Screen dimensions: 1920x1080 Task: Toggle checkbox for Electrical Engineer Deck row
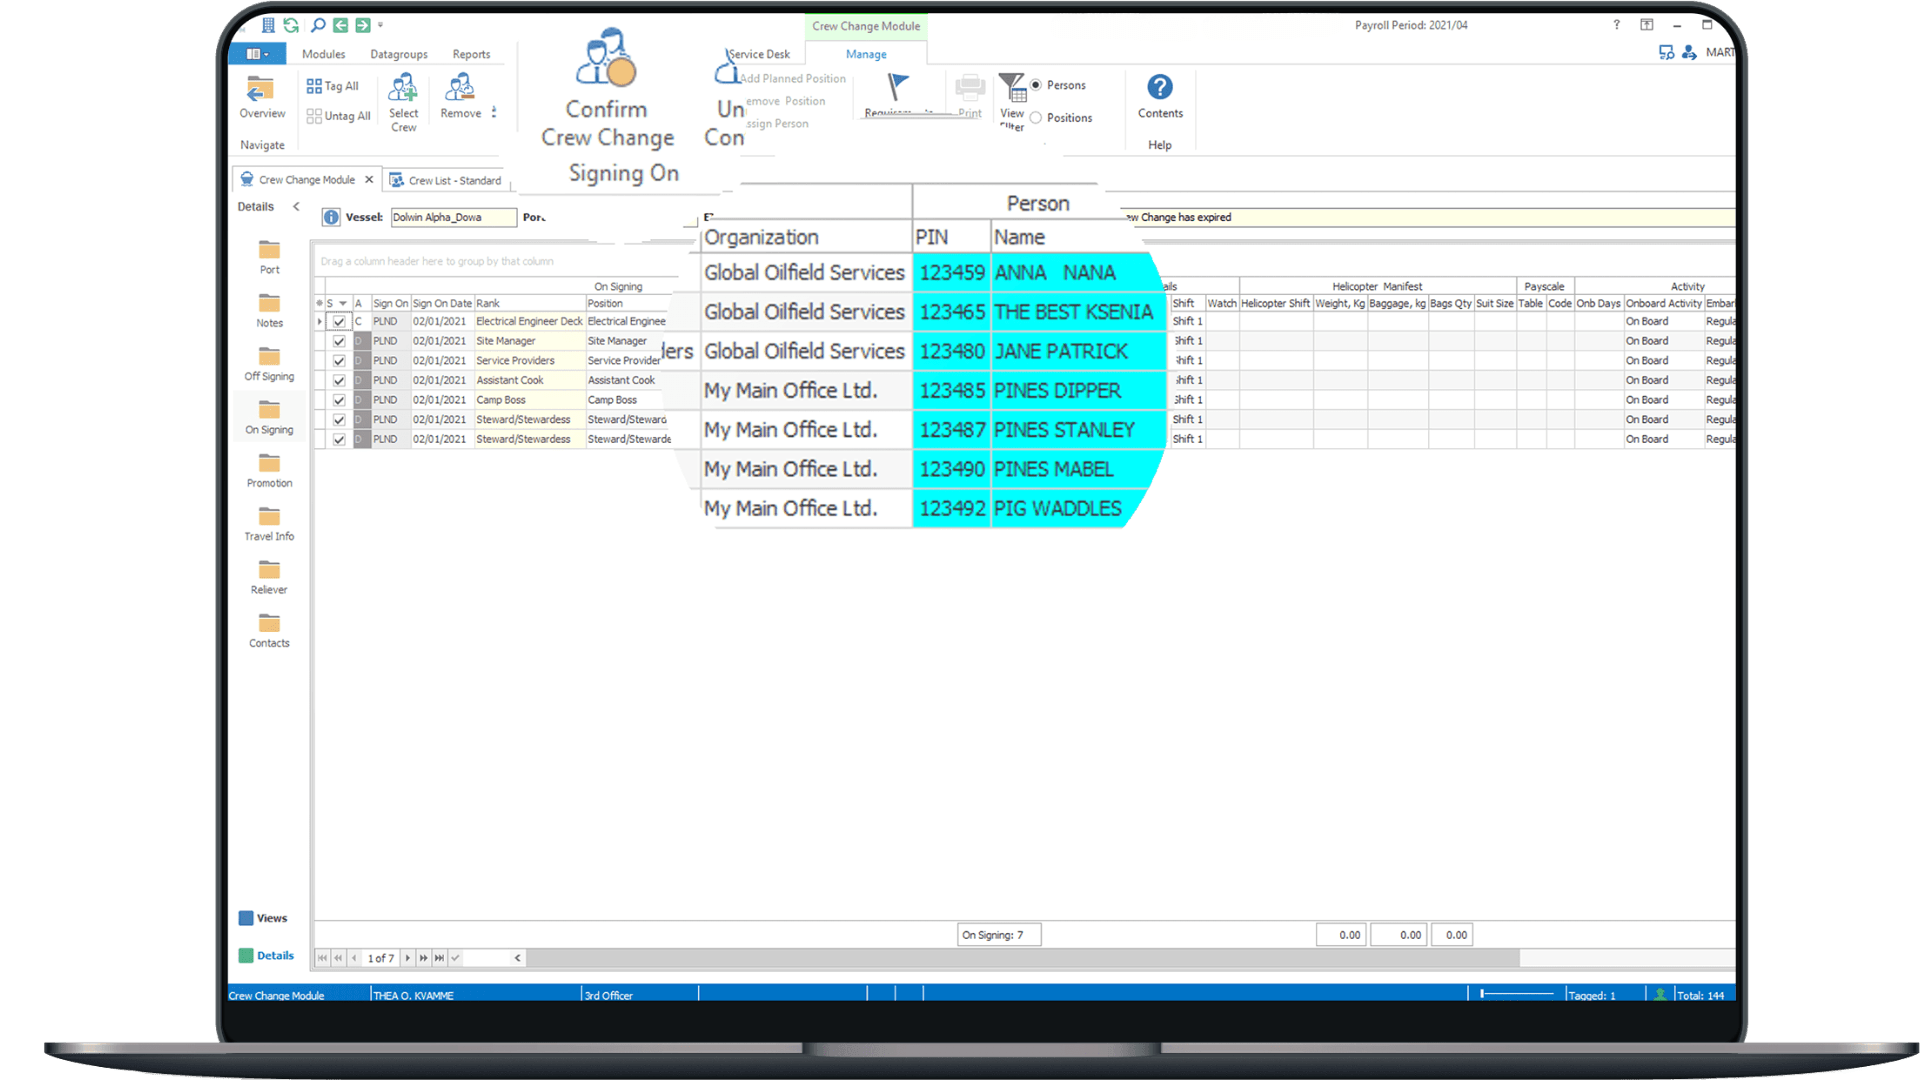[339, 322]
